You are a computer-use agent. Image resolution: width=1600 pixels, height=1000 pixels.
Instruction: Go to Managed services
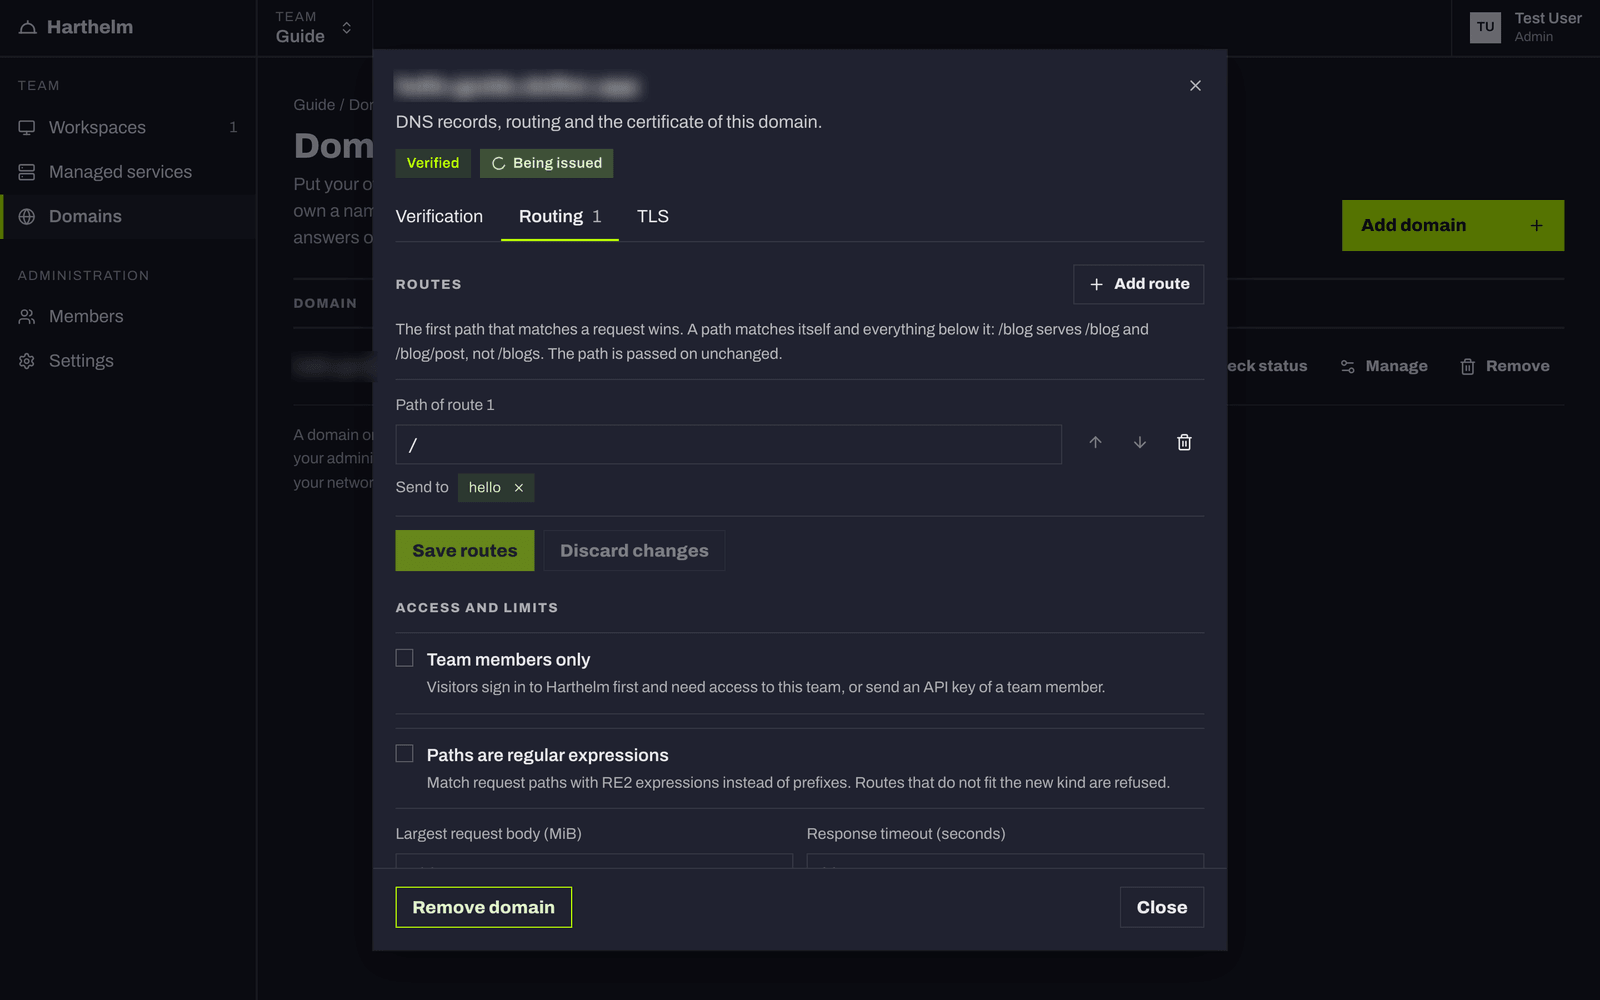click(x=128, y=172)
